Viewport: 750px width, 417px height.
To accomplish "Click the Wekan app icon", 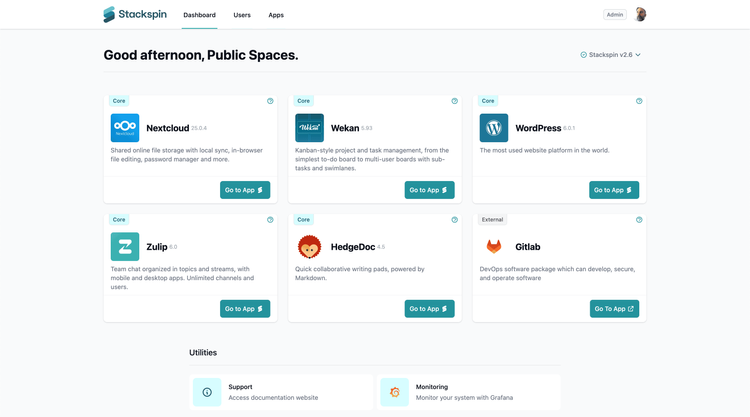I will 309,128.
